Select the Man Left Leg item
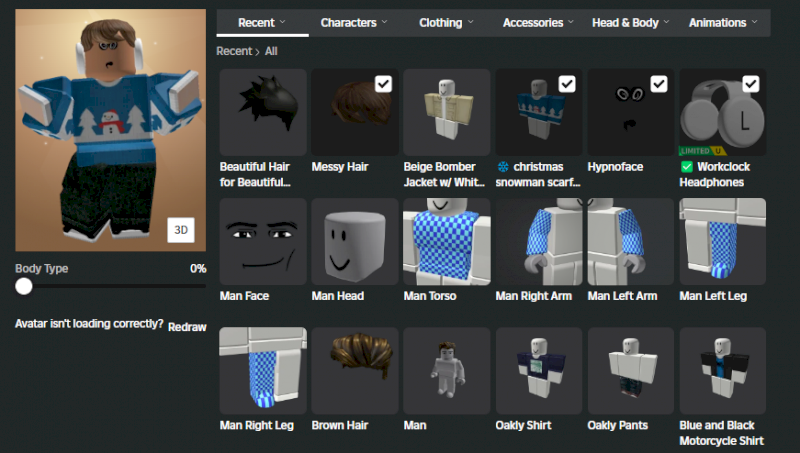 (722, 241)
